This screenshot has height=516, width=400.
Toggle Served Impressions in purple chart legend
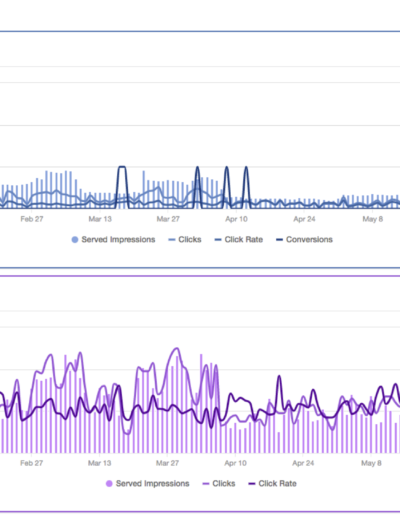pyautogui.click(x=147, y=484)
